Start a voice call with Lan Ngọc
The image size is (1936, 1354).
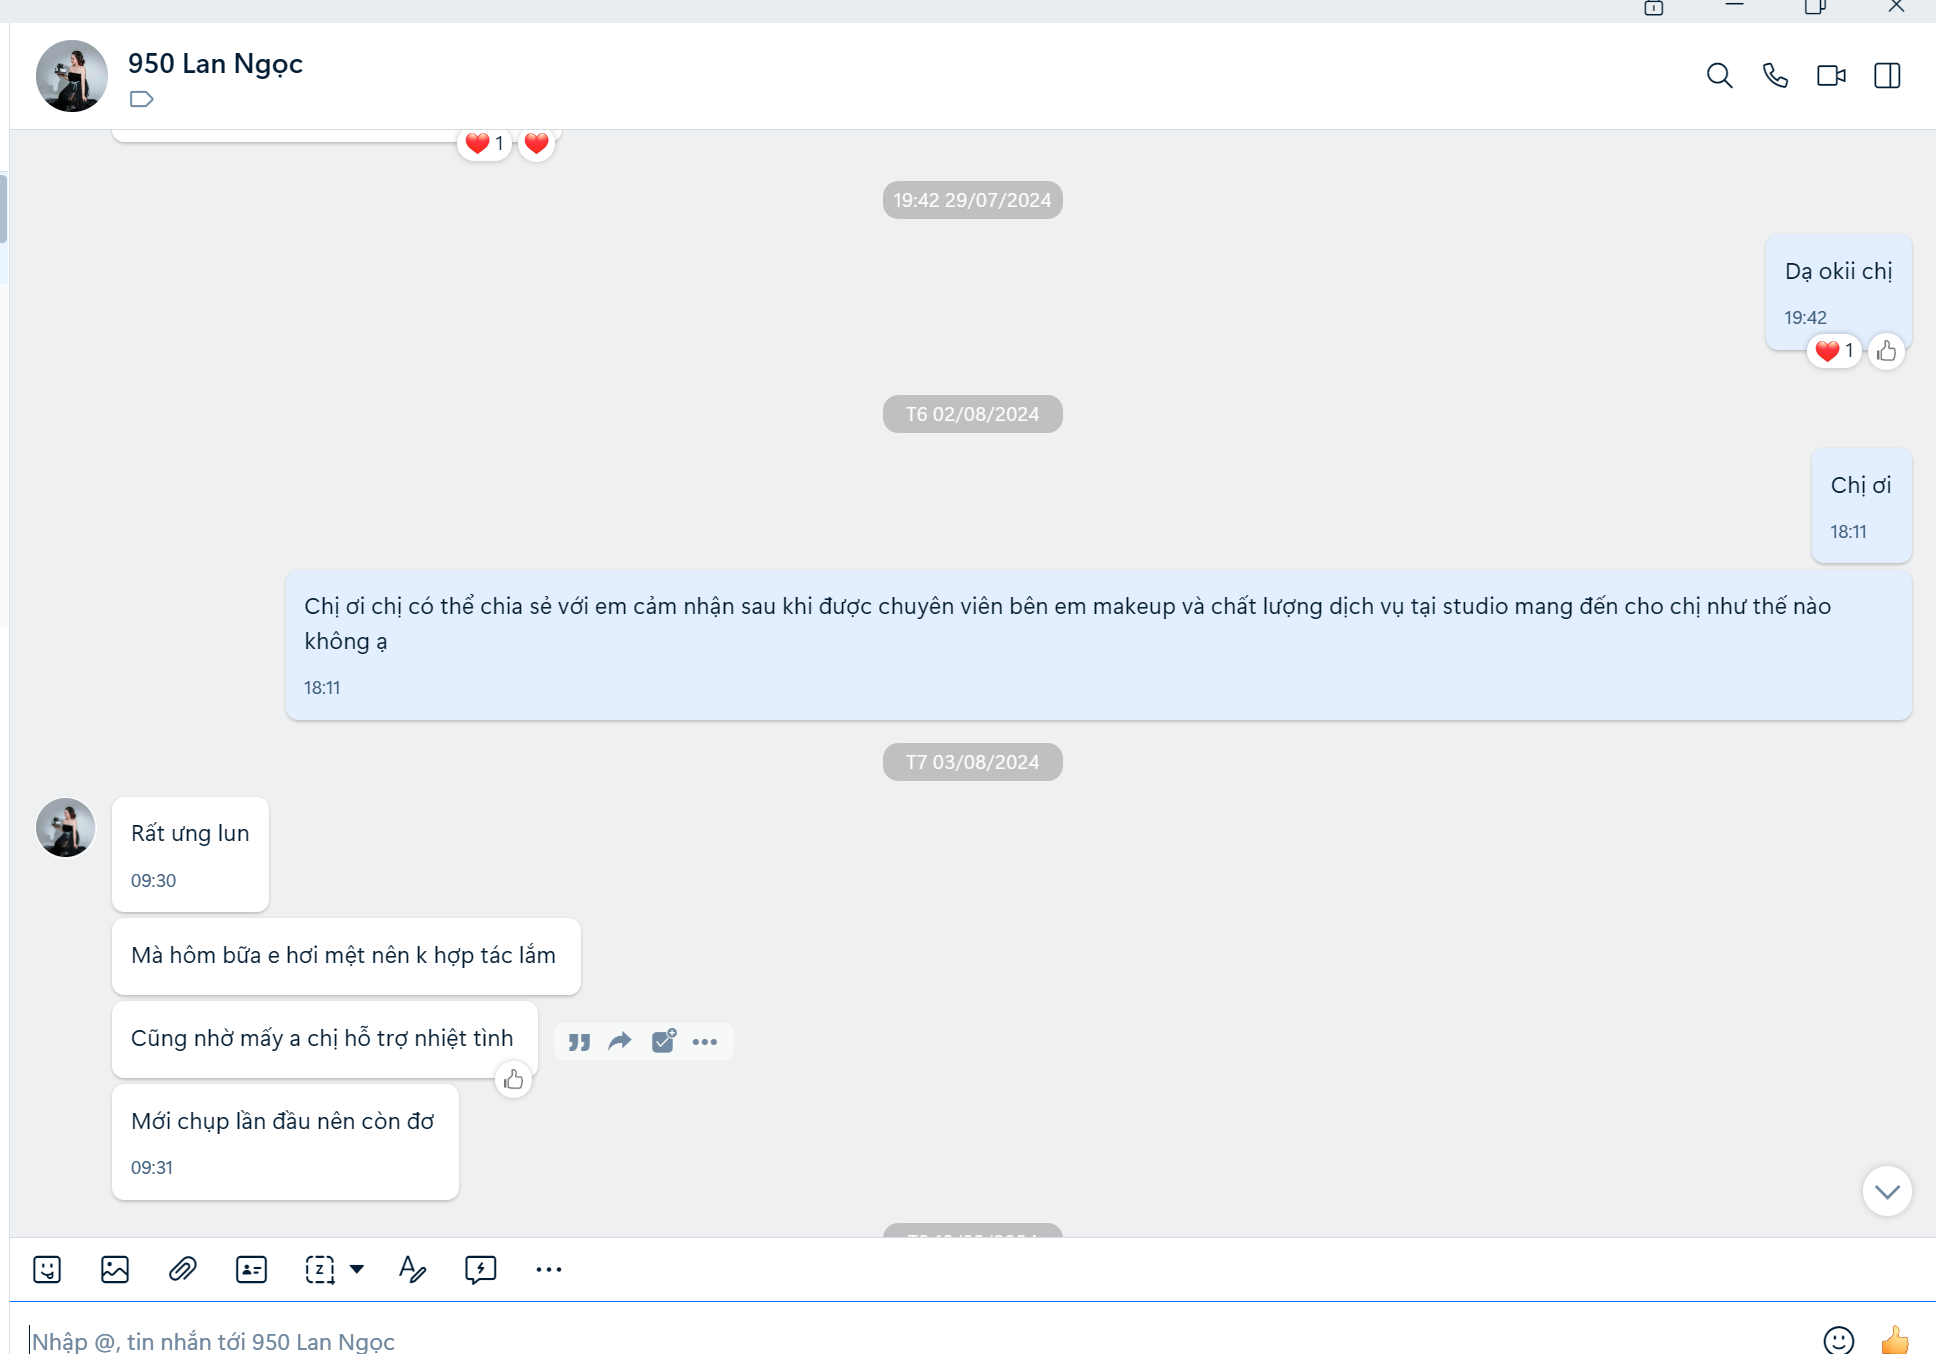[x=1775, y=76]
